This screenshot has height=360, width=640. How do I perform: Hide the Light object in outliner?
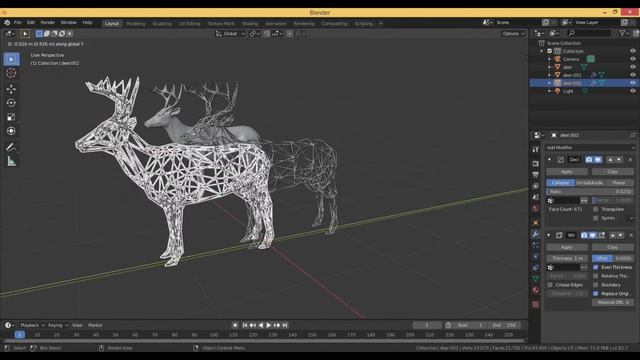633,91
